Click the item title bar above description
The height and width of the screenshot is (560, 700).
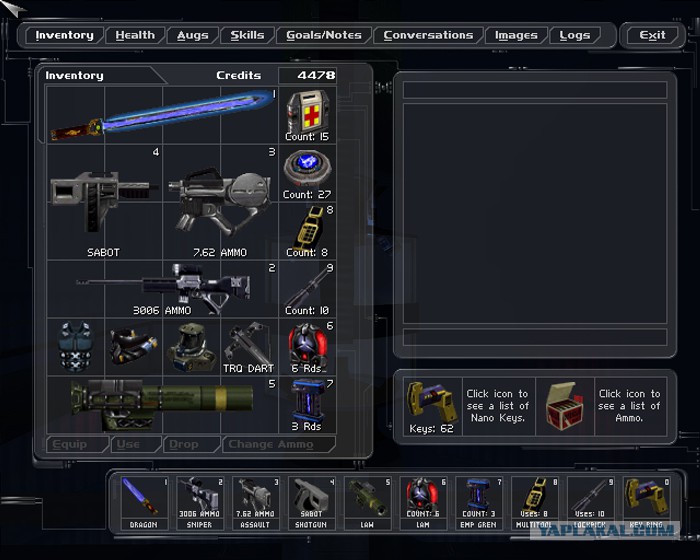click(535, 90)
